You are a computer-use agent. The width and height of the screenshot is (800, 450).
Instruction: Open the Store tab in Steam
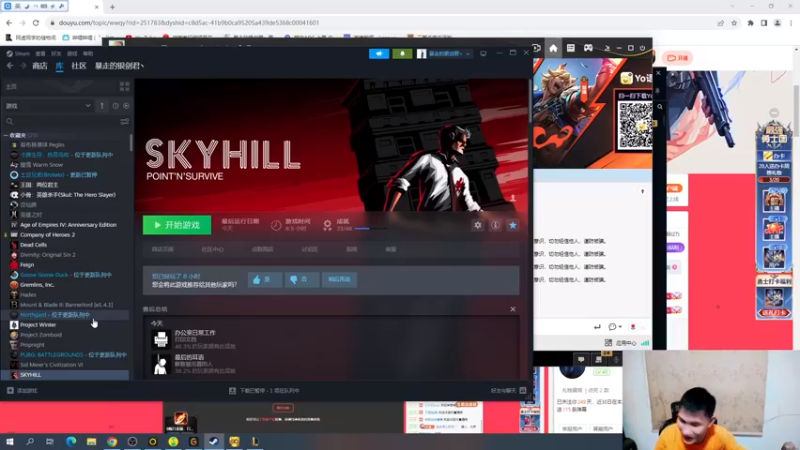click(40, 66)
